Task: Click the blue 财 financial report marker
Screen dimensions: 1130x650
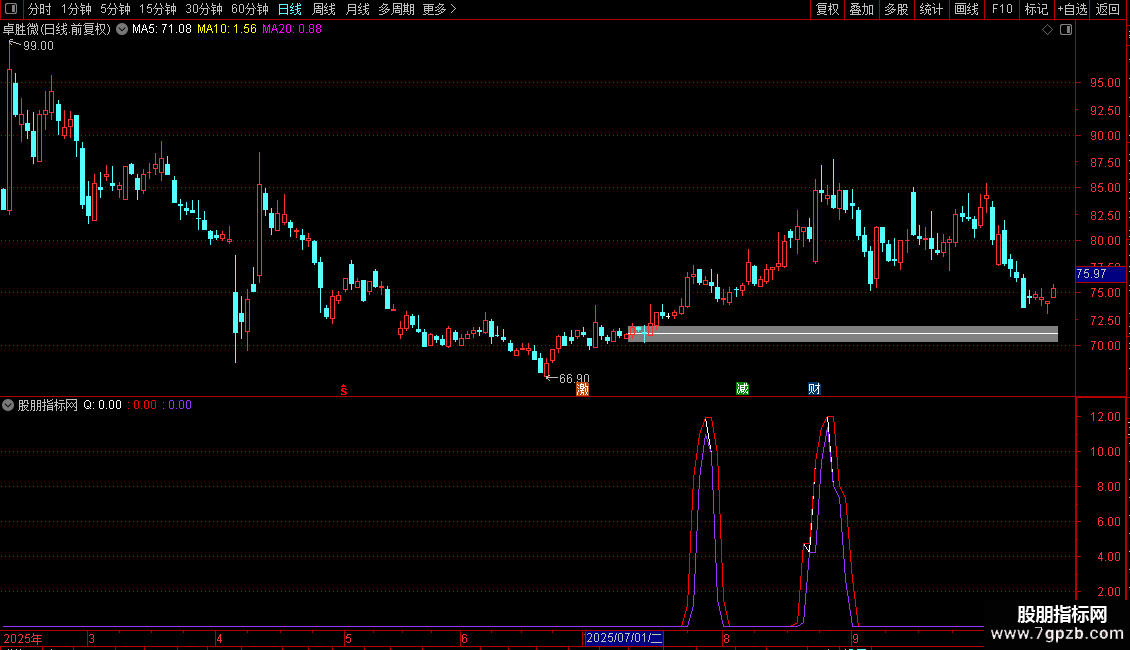Action: pyautogui.click(x=814, y=389)
